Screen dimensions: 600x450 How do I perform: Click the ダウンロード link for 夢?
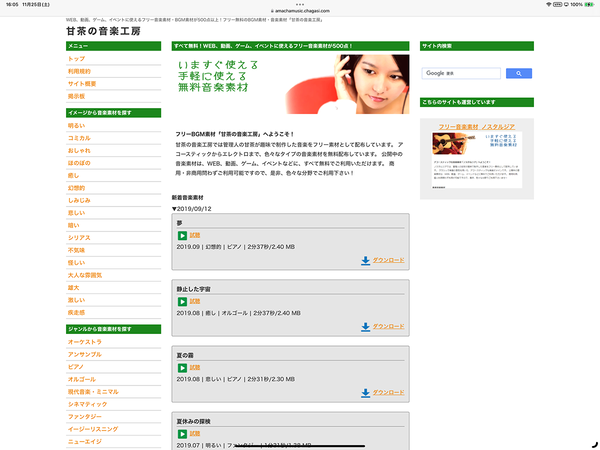pos(388,260)
